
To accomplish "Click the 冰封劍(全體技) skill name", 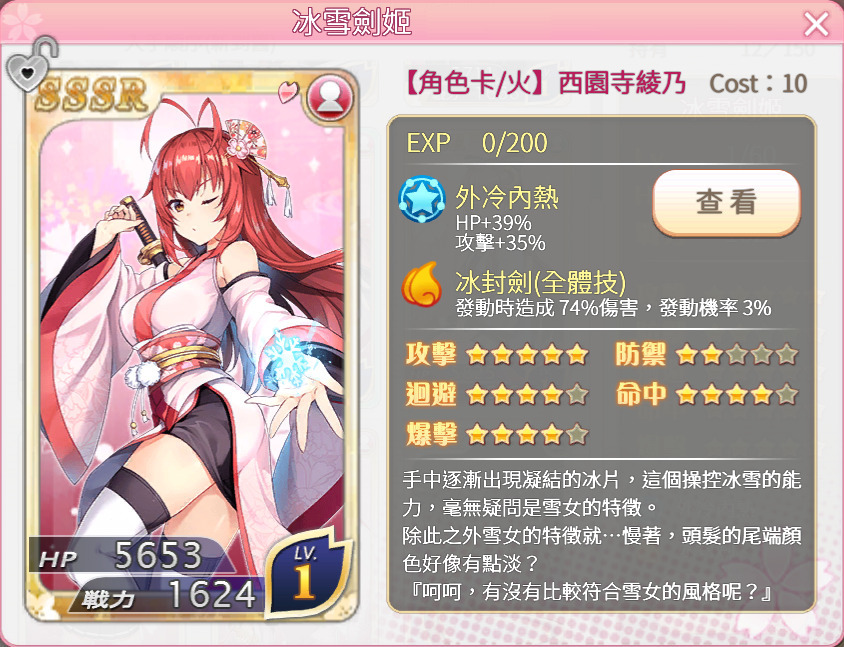I will (540, 282).
